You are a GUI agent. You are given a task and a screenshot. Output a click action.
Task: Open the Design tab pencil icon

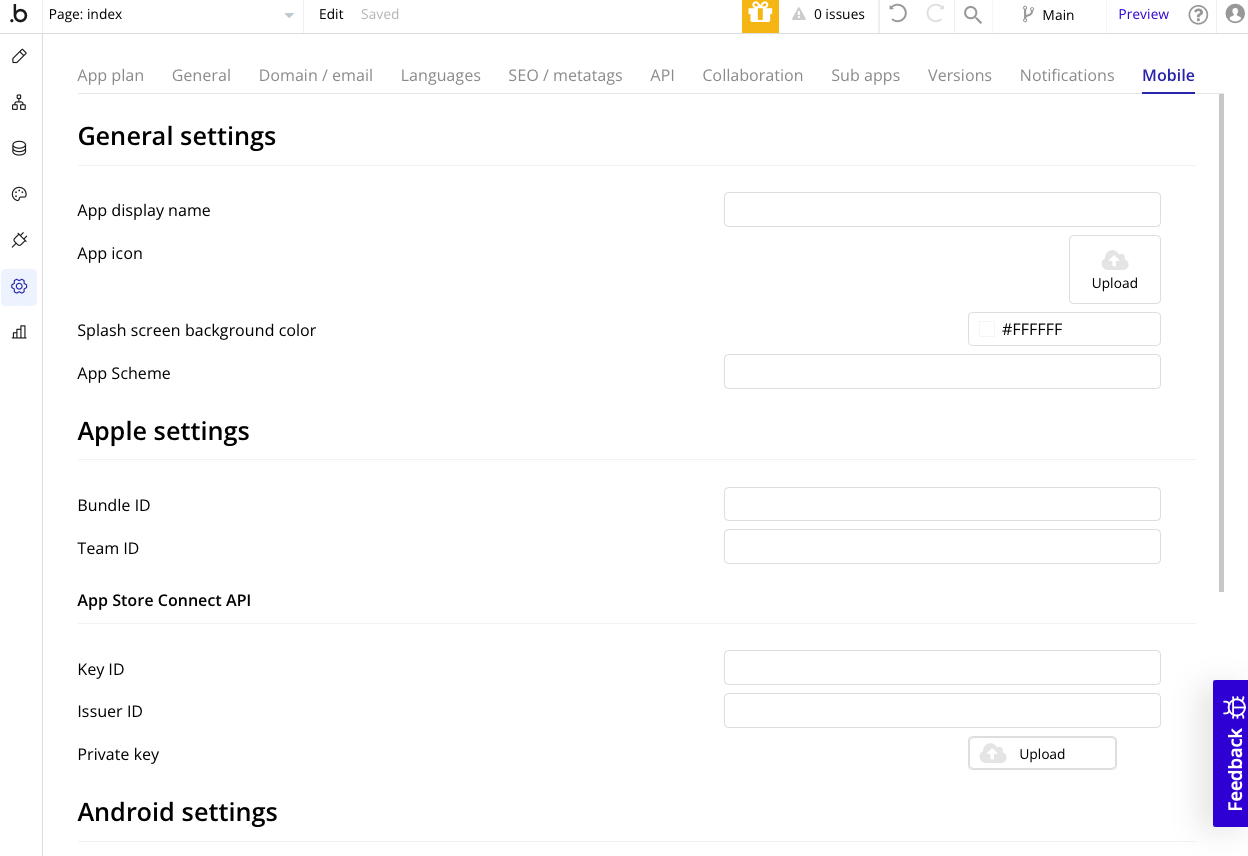19,56
